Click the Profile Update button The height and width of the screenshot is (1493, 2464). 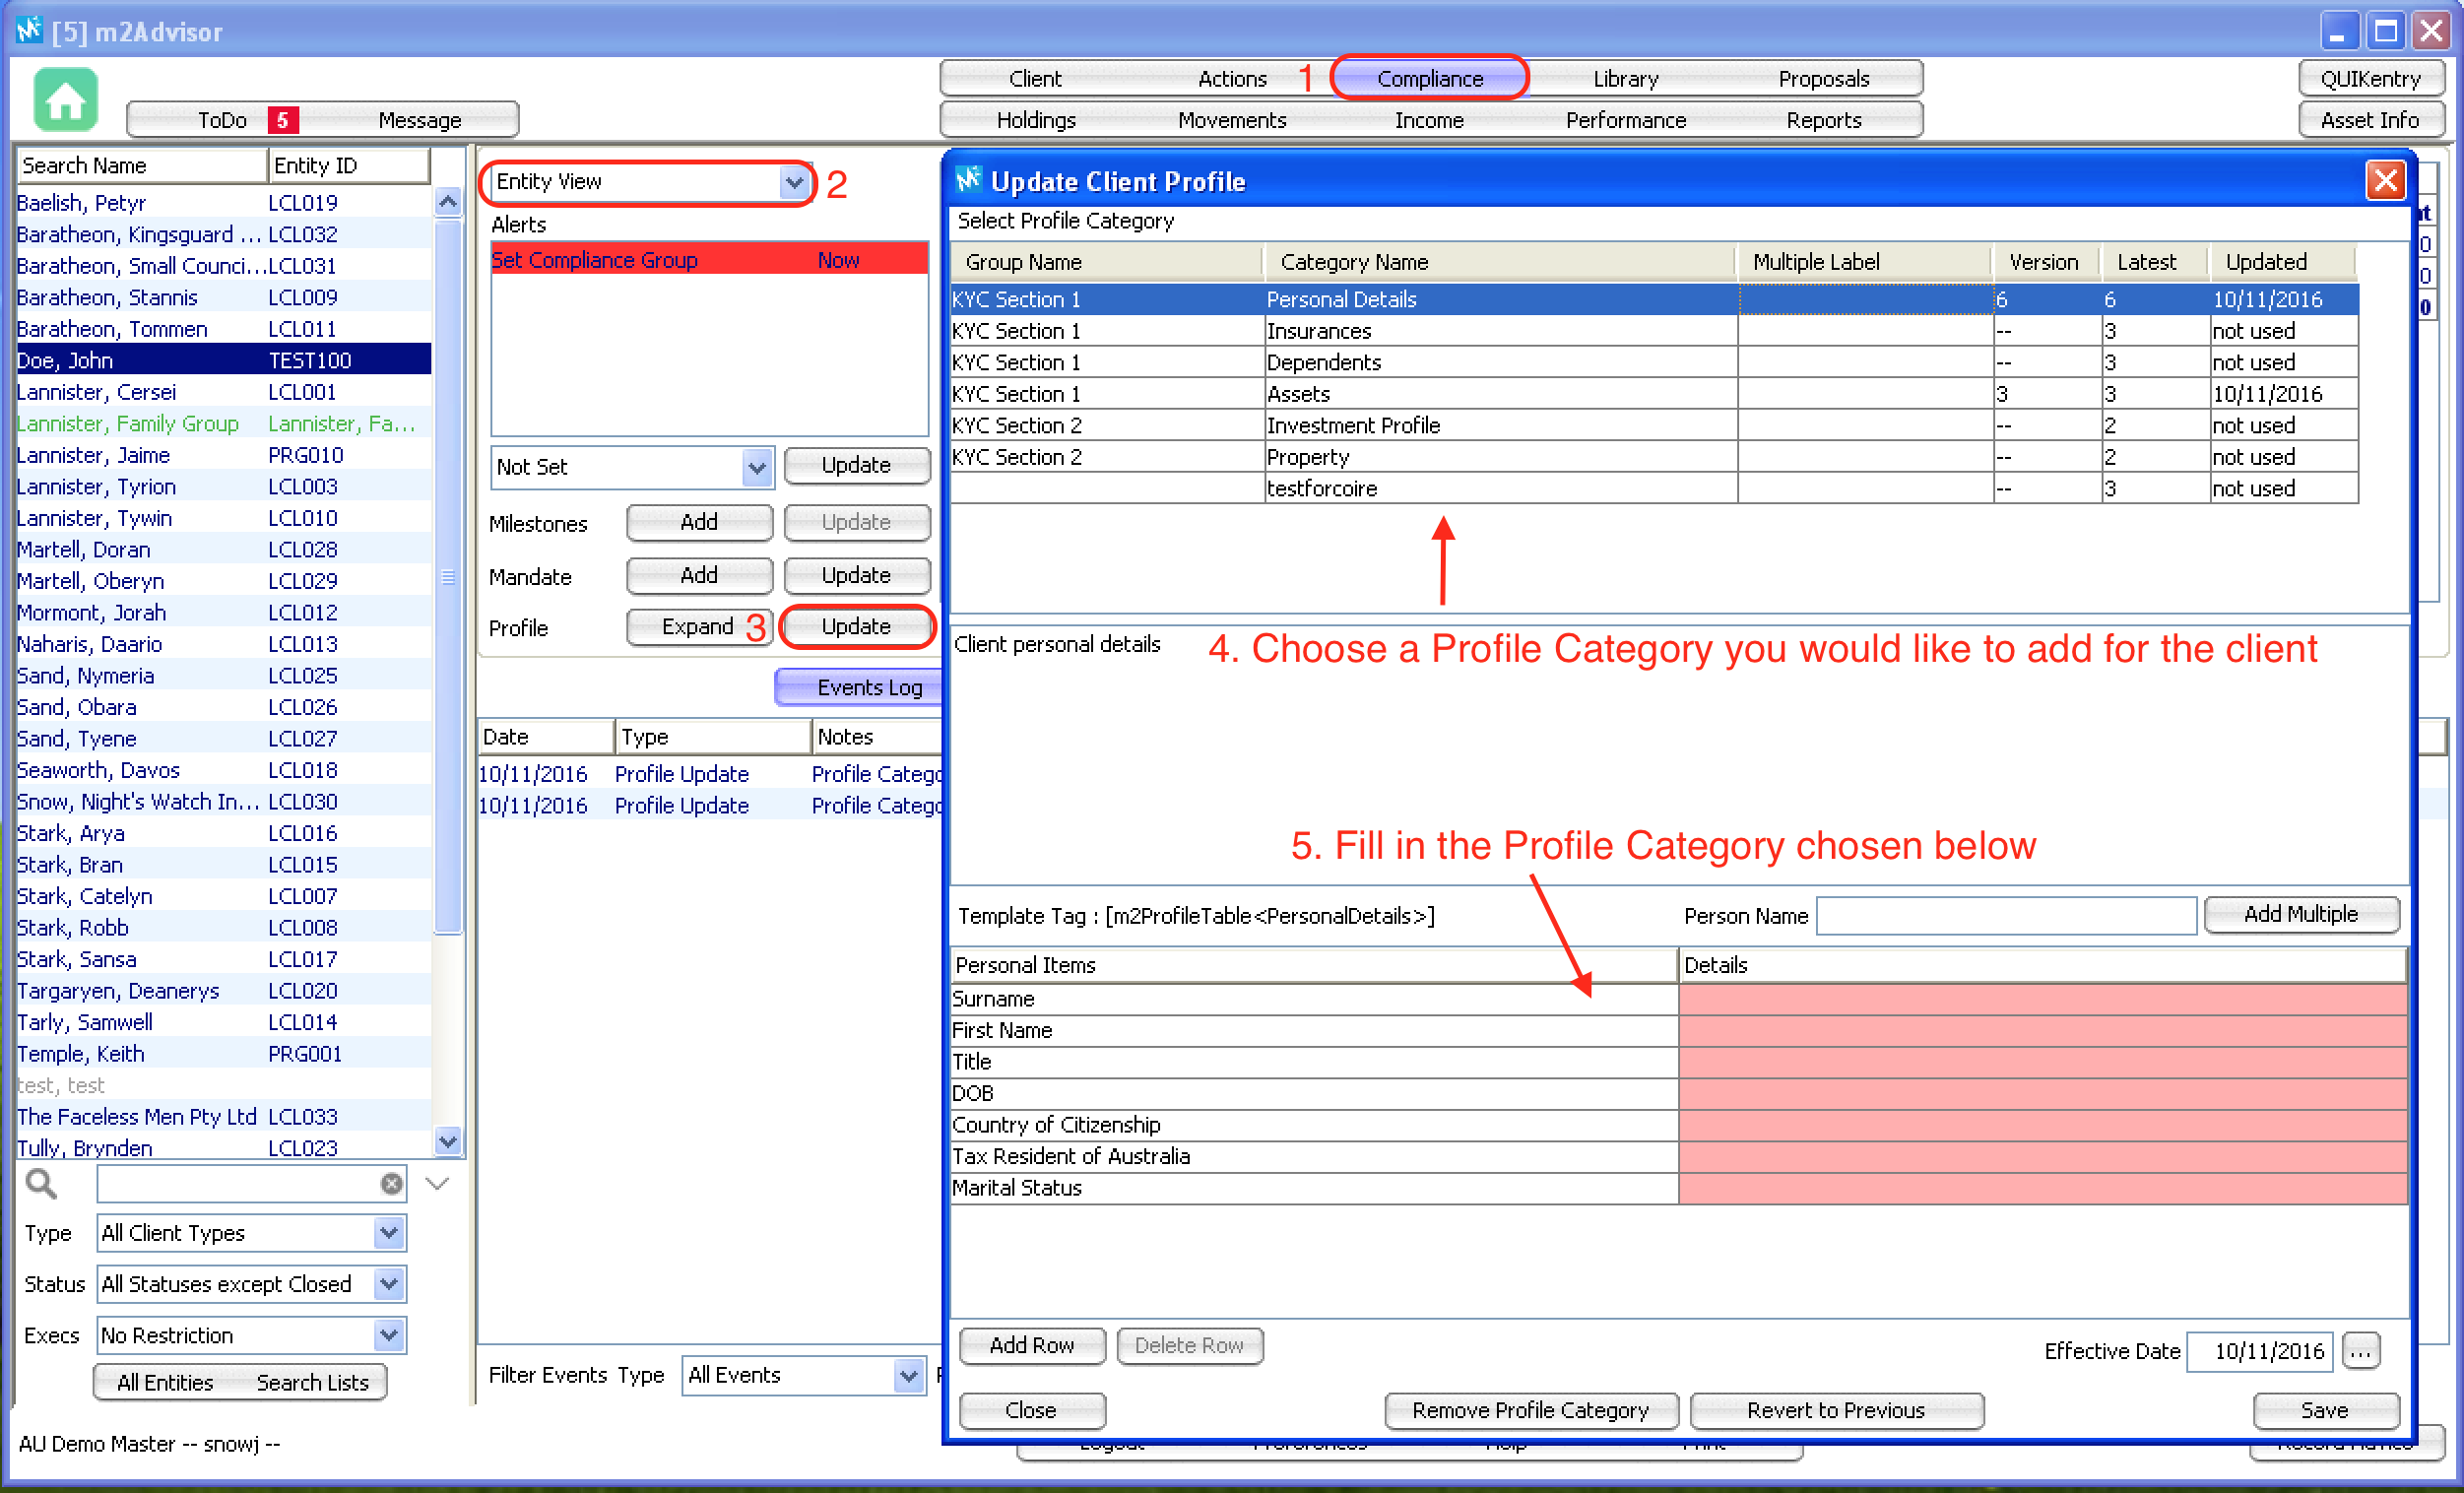coord(855,627)
